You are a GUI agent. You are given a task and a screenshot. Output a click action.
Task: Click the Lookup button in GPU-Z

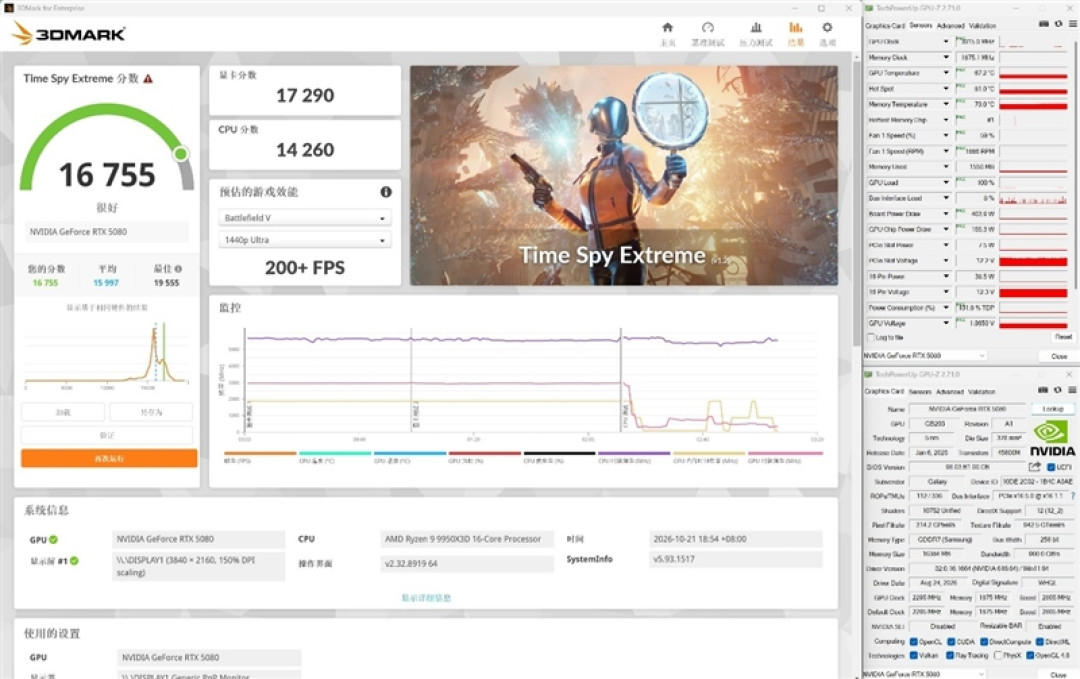pos(1052,409)
